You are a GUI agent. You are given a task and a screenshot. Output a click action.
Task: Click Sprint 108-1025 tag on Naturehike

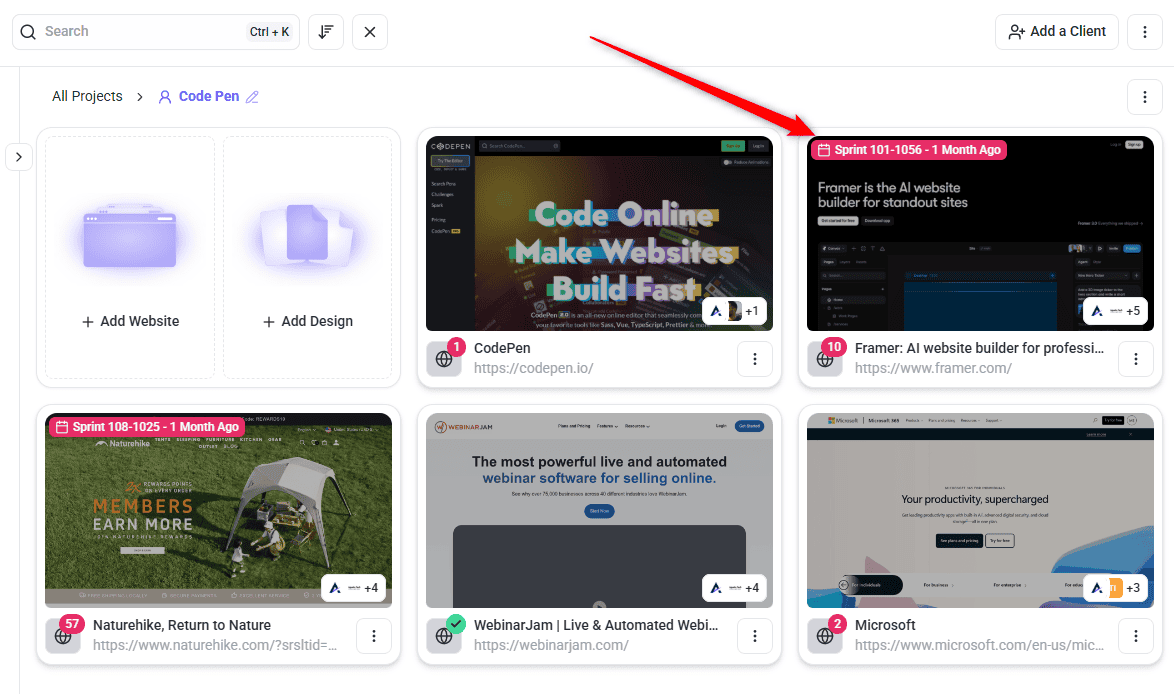tap(147, 427)
